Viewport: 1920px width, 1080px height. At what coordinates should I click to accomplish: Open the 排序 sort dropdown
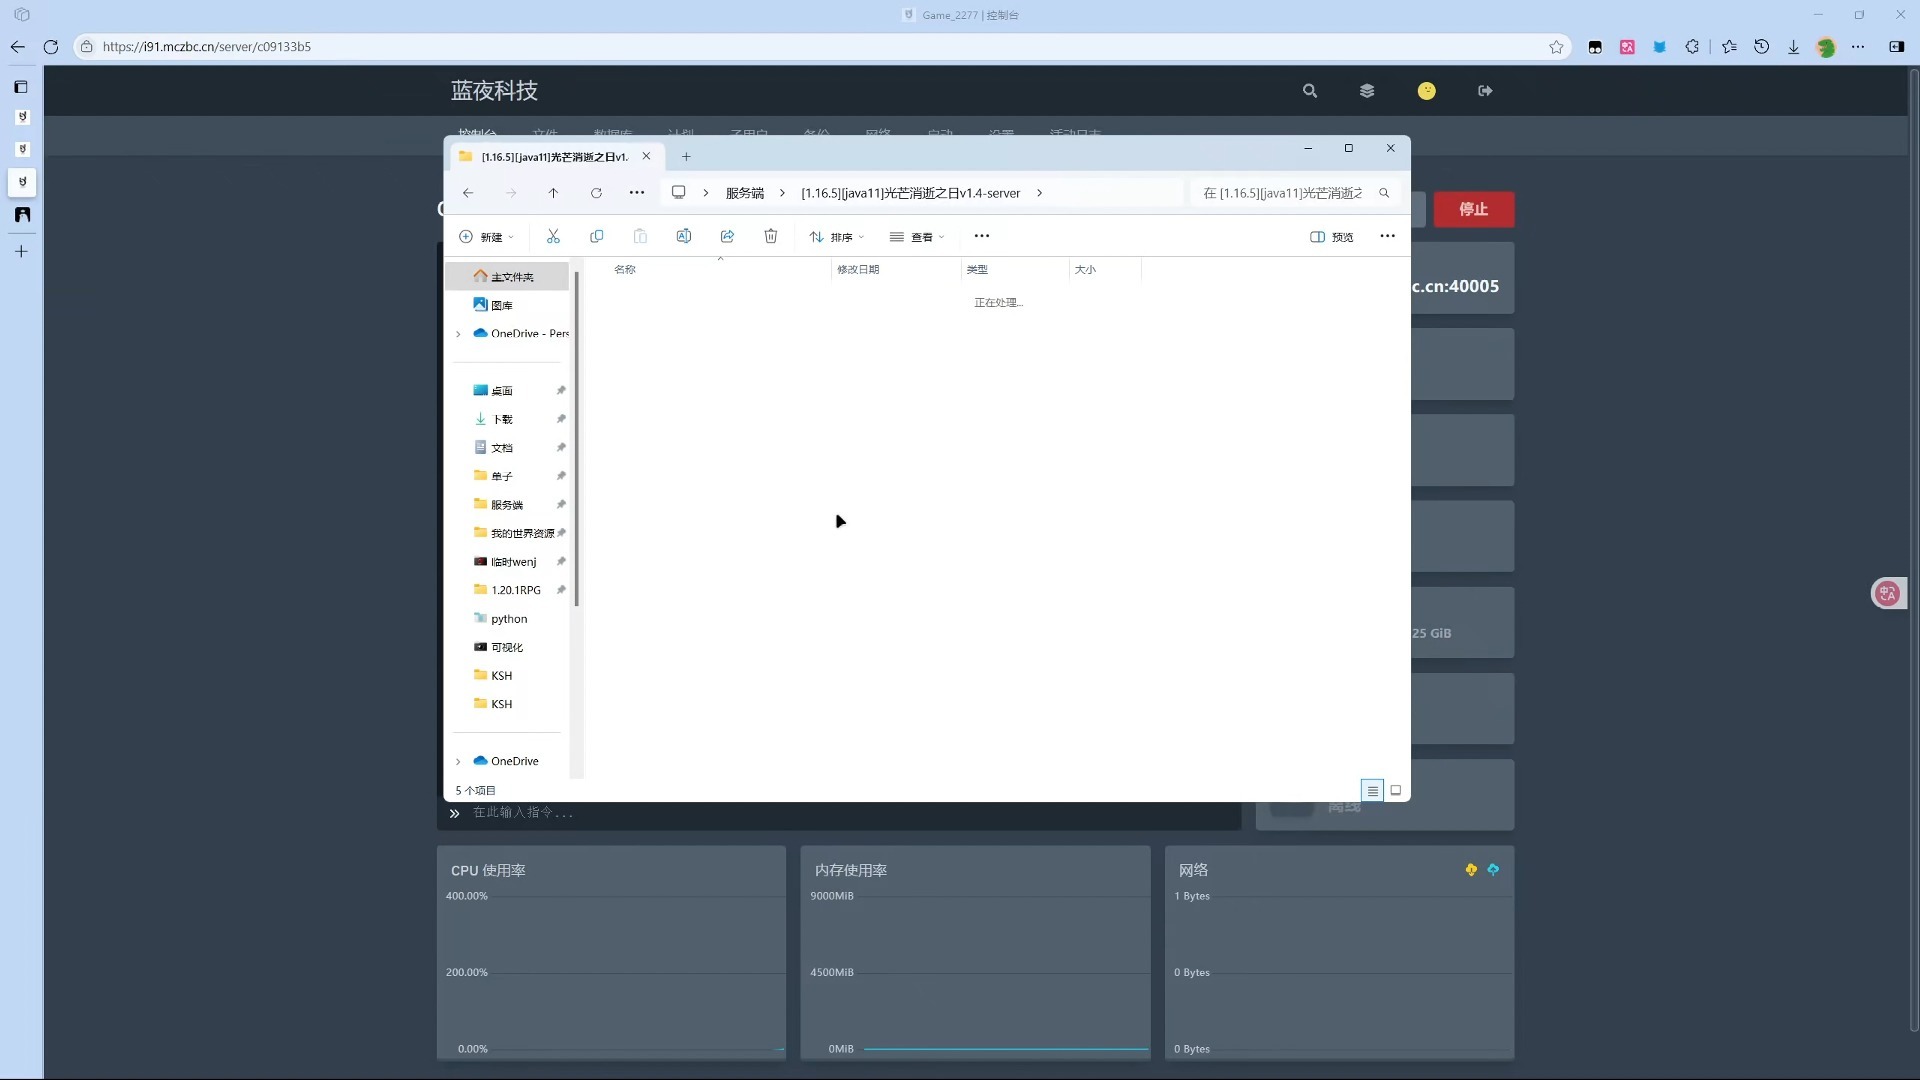coord(837,237)
